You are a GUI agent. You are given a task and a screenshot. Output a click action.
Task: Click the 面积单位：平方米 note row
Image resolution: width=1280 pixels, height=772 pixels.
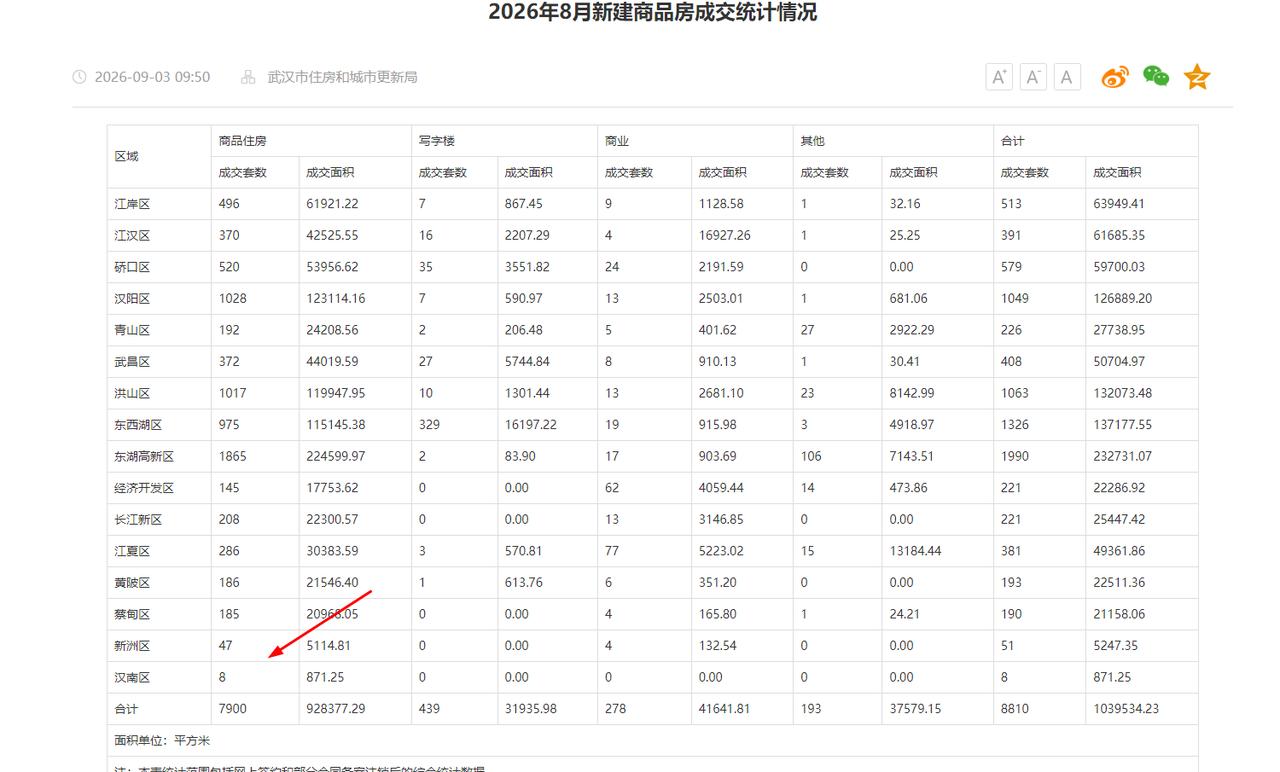(x=653, y=741)
